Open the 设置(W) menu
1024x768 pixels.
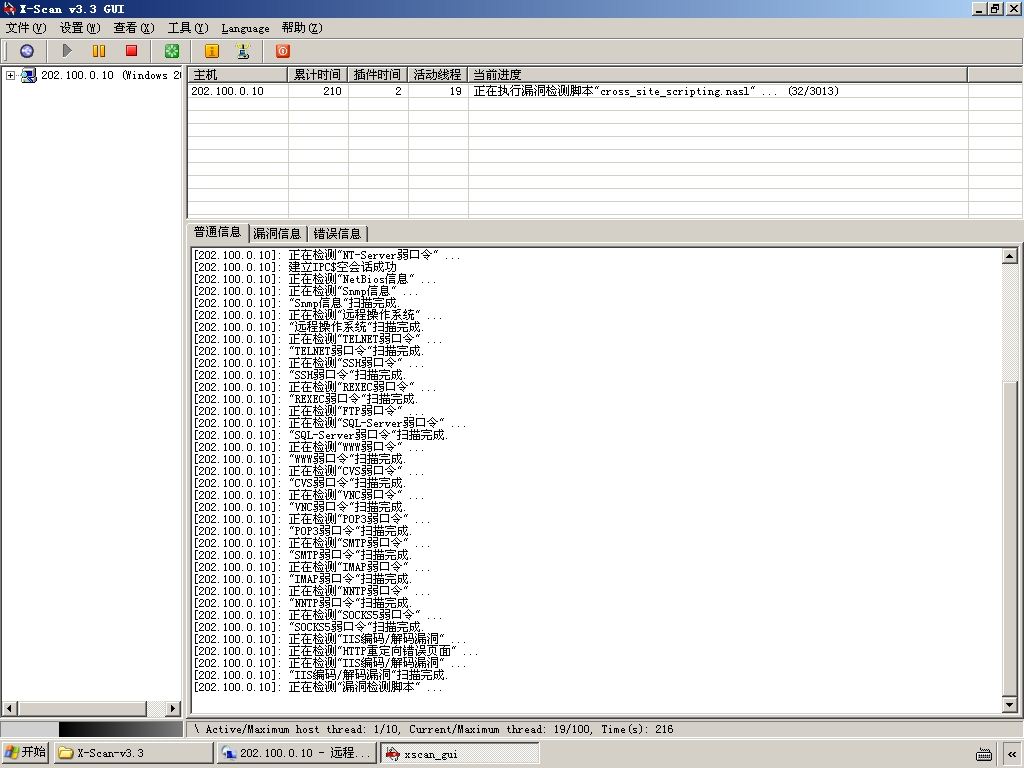tap(80, 28)
